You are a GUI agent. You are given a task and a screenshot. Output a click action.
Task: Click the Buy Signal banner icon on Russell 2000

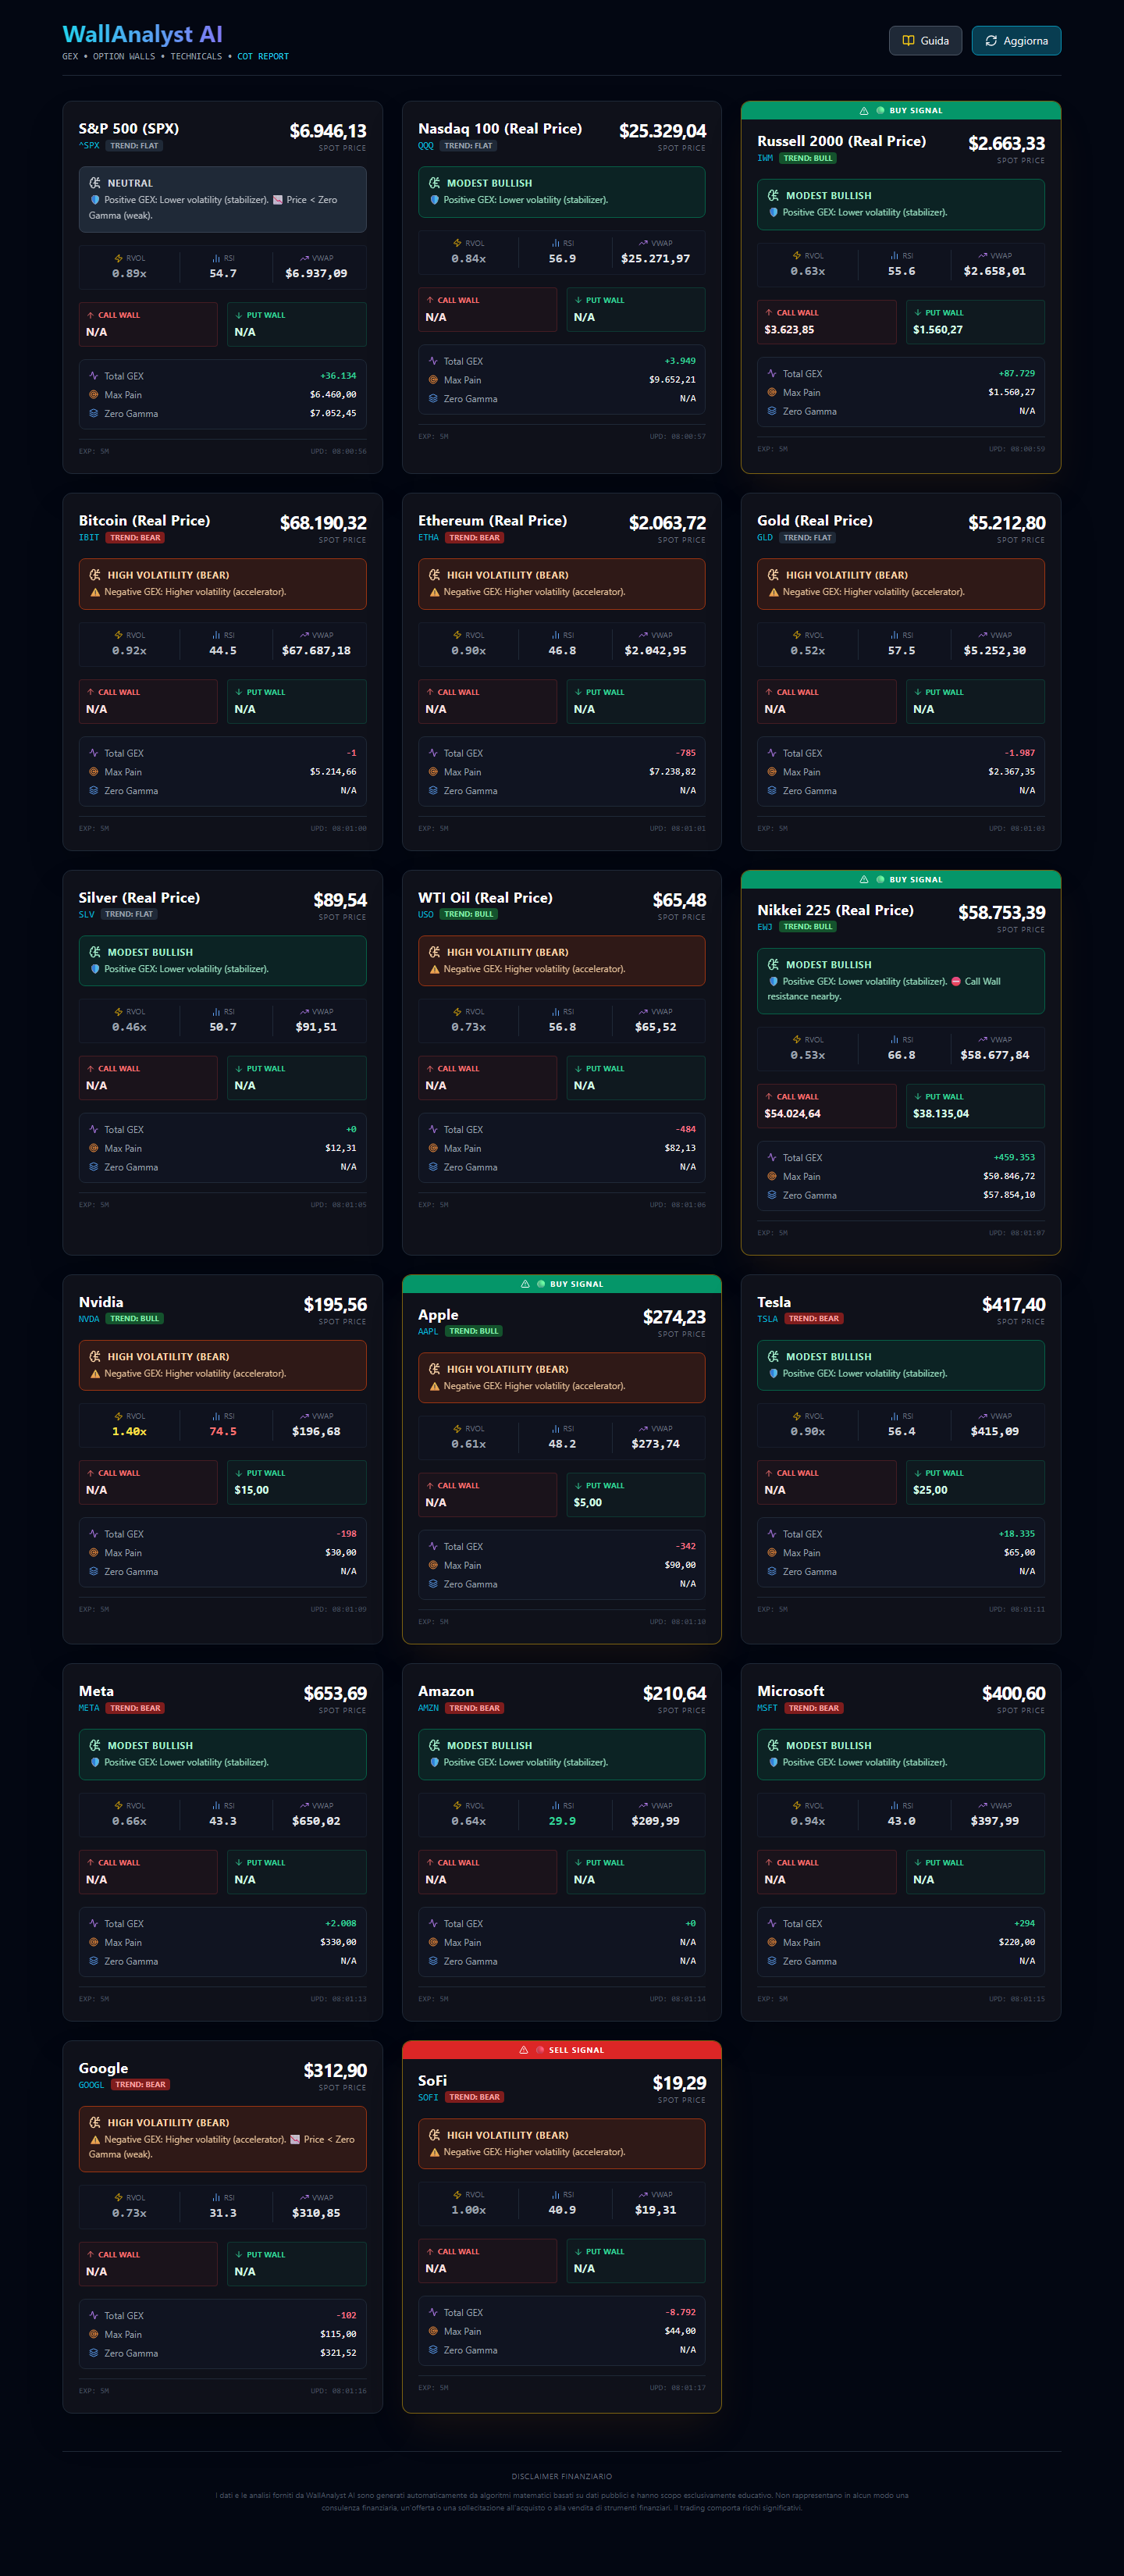tap(864, 111)
